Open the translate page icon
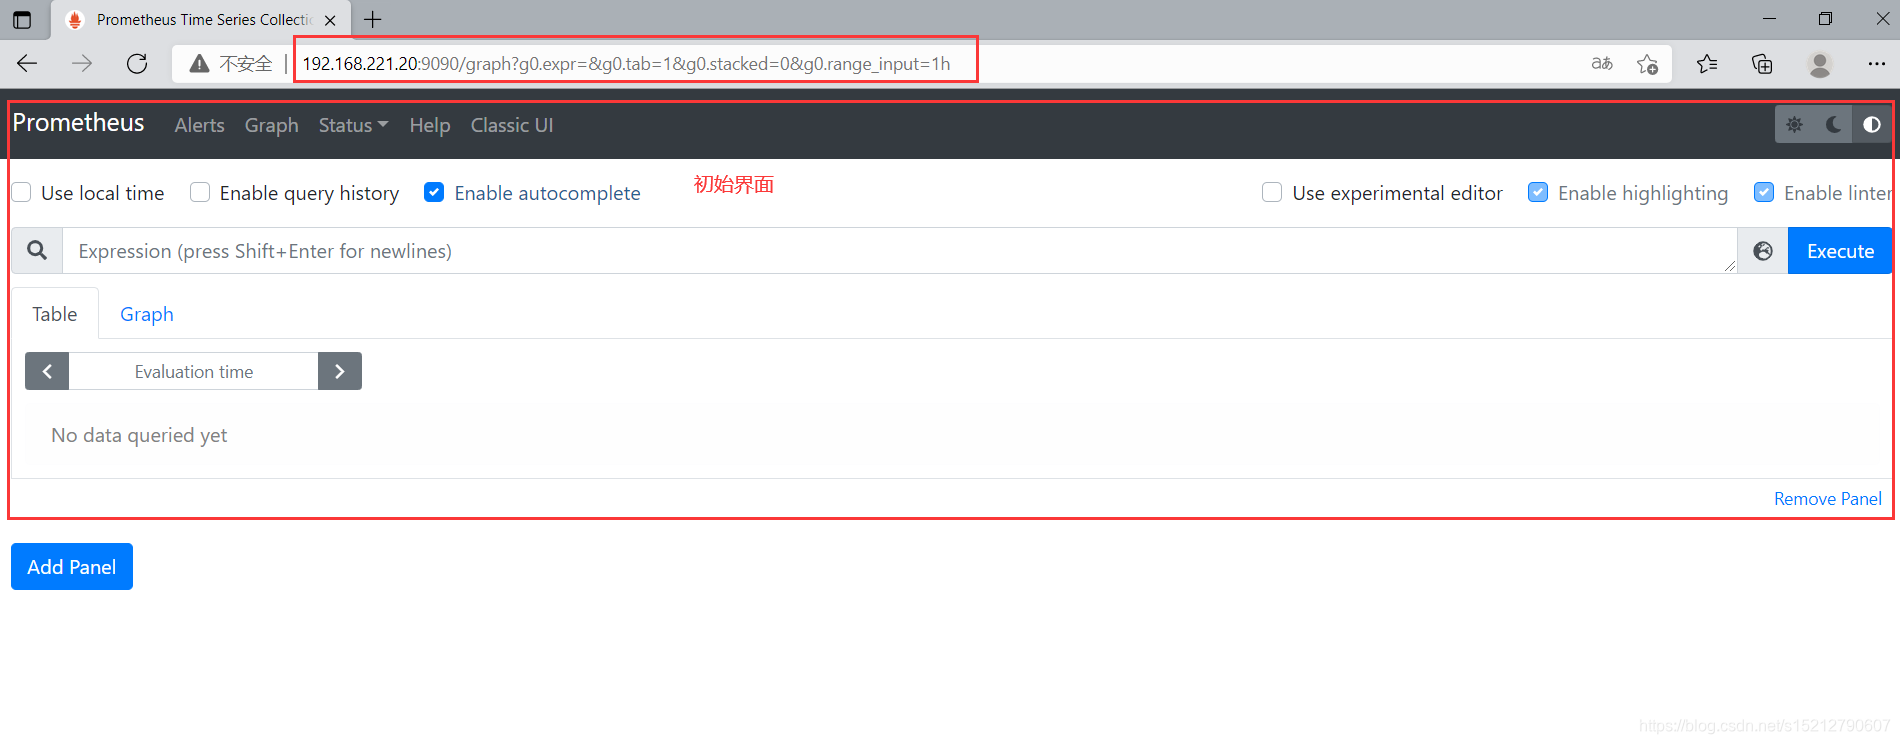This screenshot has width=1900, height=744. (x=1602, y=64)
